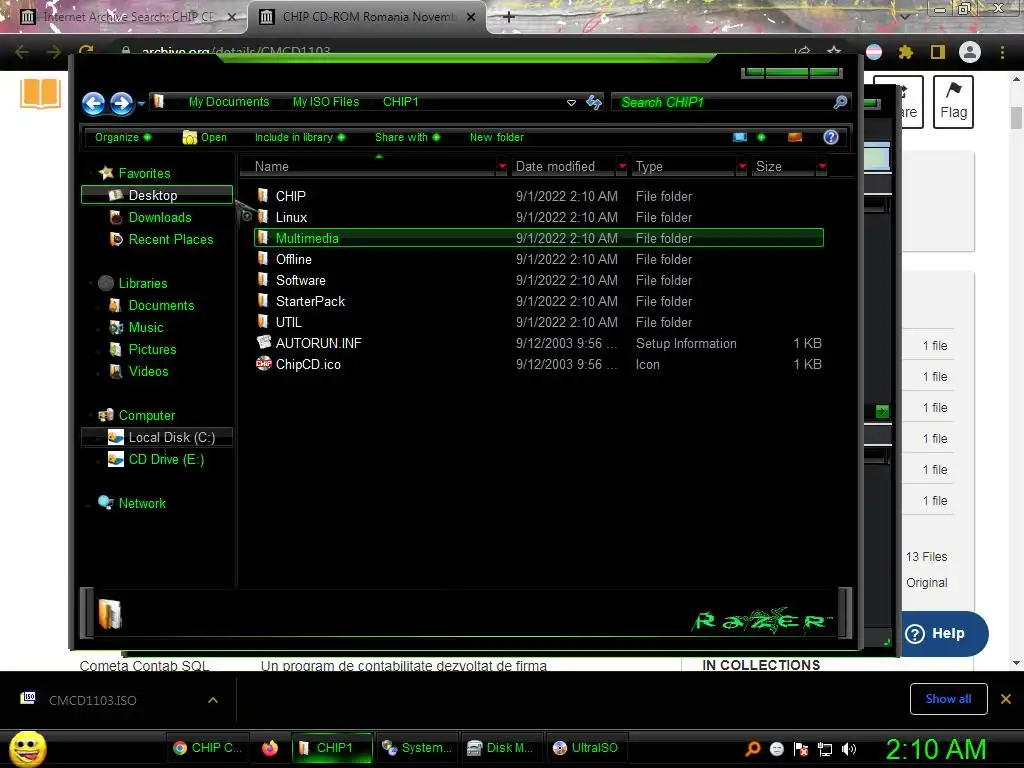Open the Share with menu

click(408, 137)
